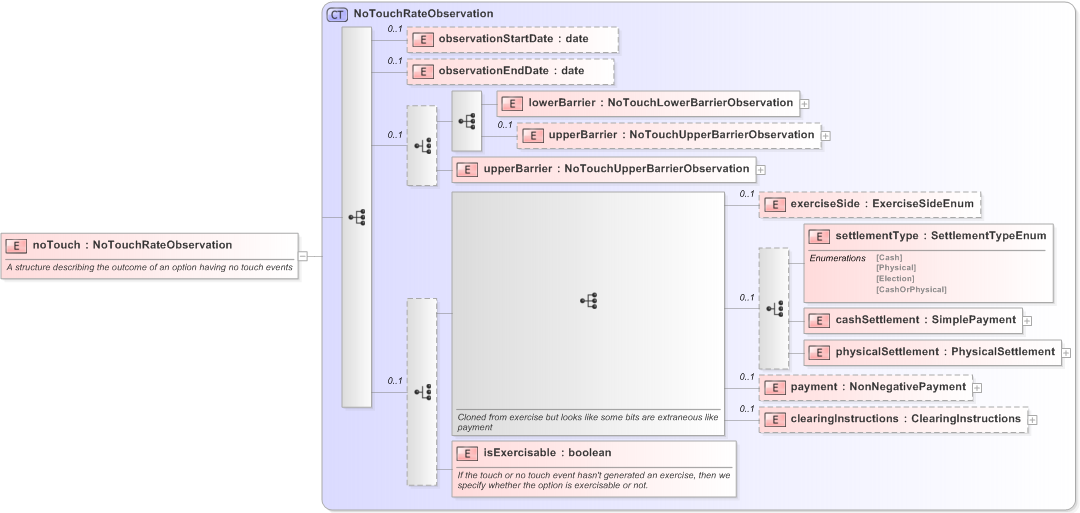Viewport: 1080px width, 513px height.
Task: Click the E icon of lowerBarrier element
Action: point(512,103)
